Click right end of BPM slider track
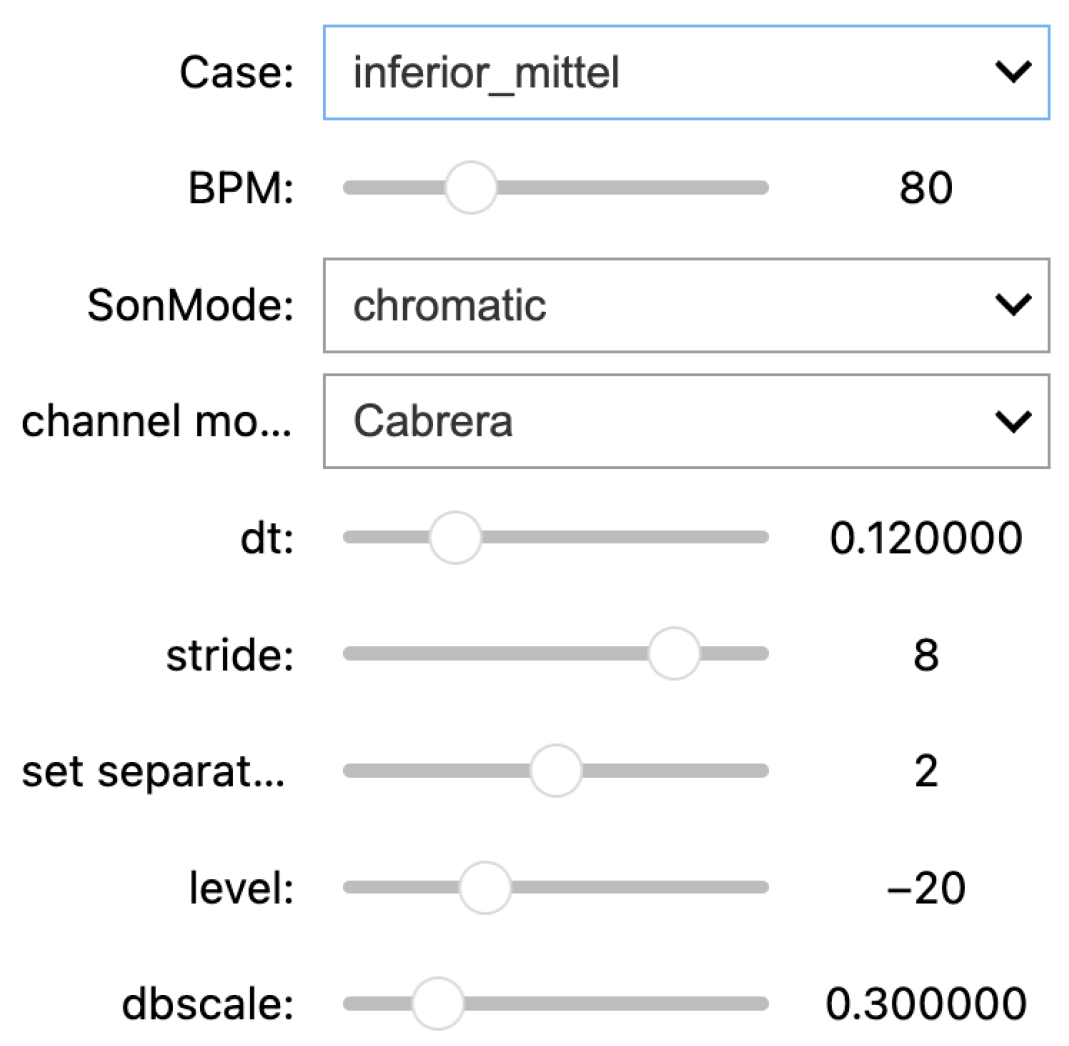 pyautogui.click(x=760, y=187)
